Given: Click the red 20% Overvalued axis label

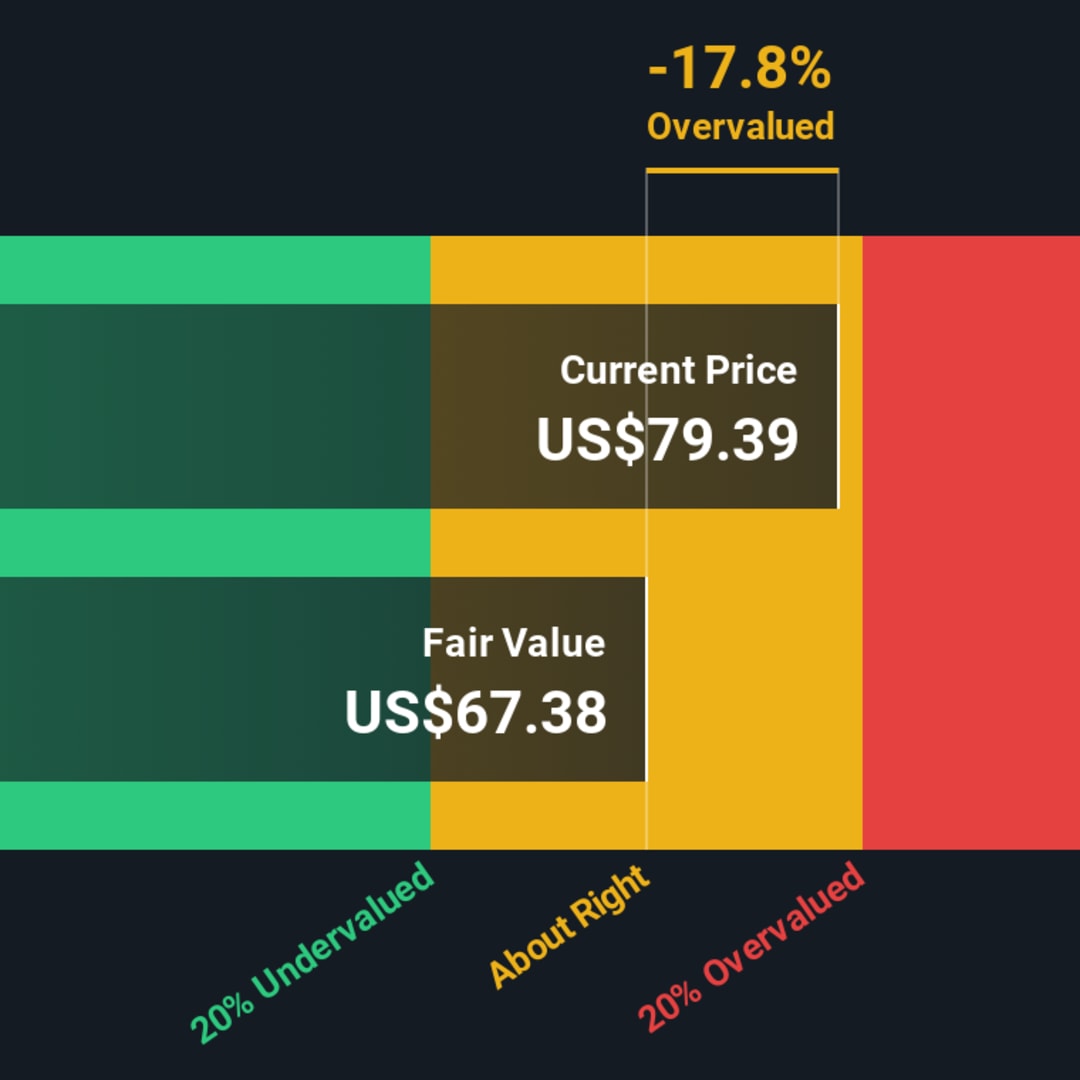Looking at the screenshot, I should (751, 947).
